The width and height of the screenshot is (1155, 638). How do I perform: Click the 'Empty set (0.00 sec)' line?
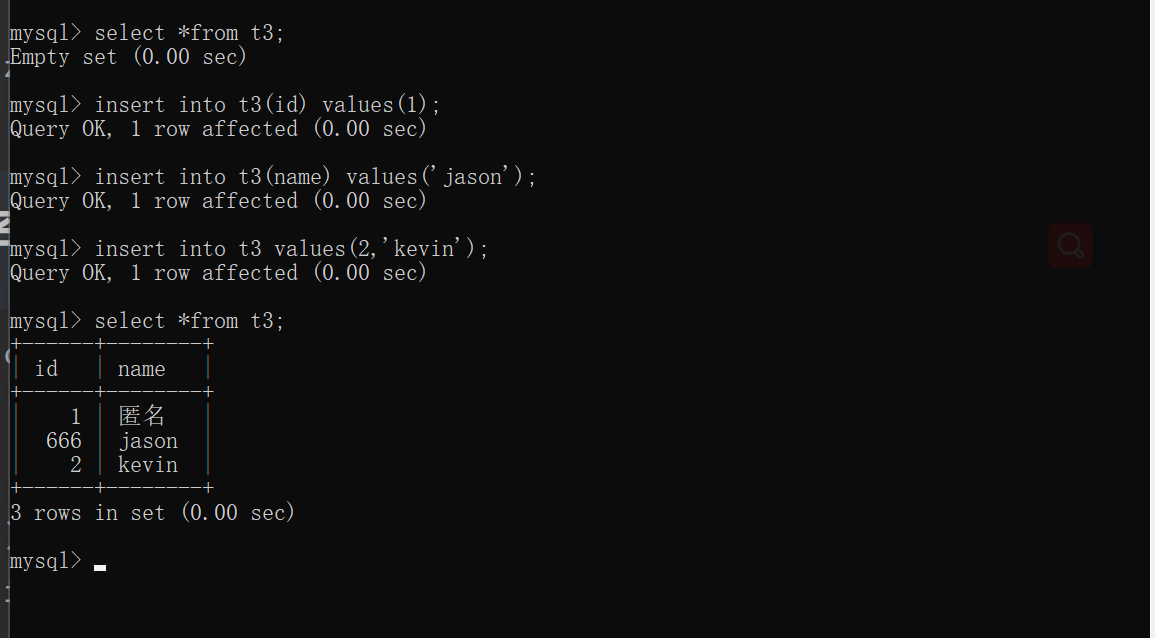tap(128, 57)
